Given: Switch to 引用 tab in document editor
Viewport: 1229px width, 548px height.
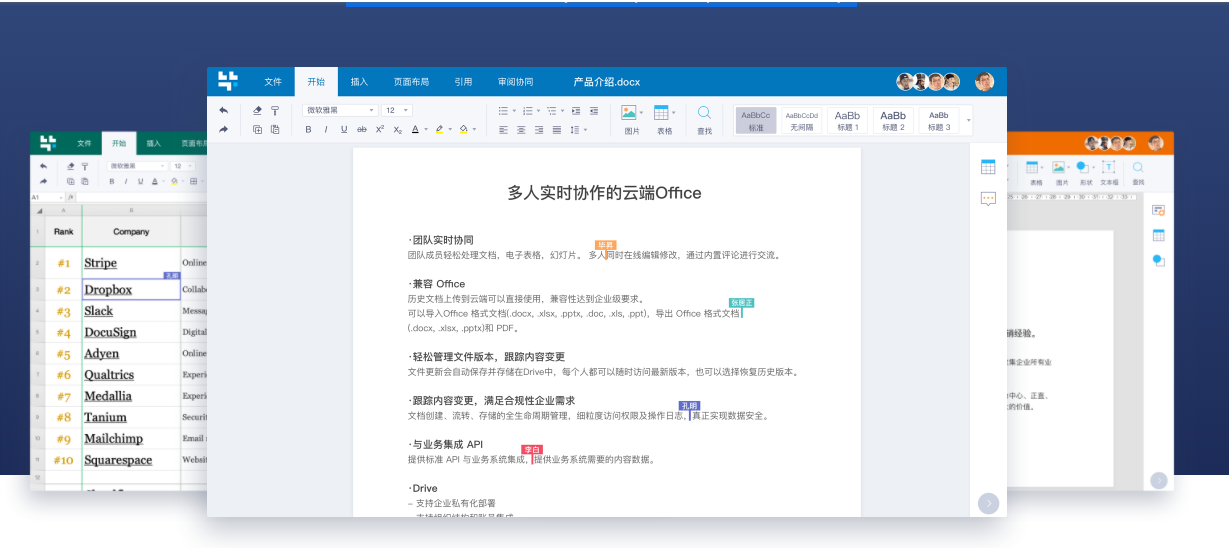Looking at the screenshot, I should click(463, 82).
